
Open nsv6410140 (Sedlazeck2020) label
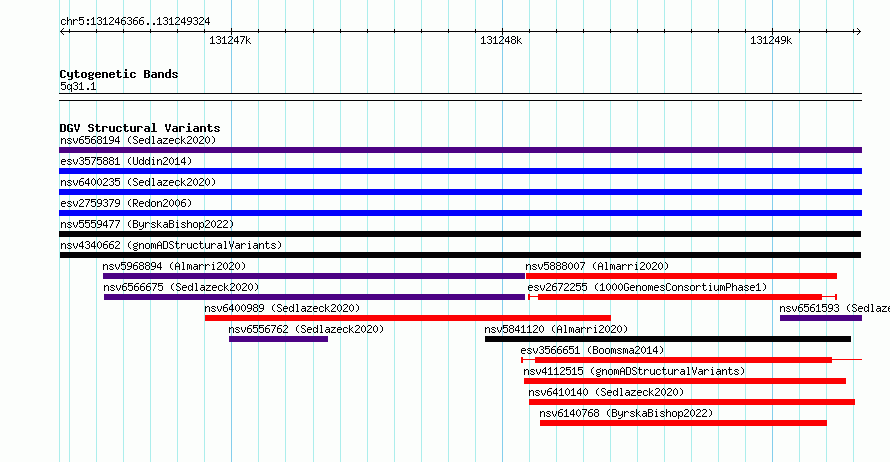coord(606,392)
